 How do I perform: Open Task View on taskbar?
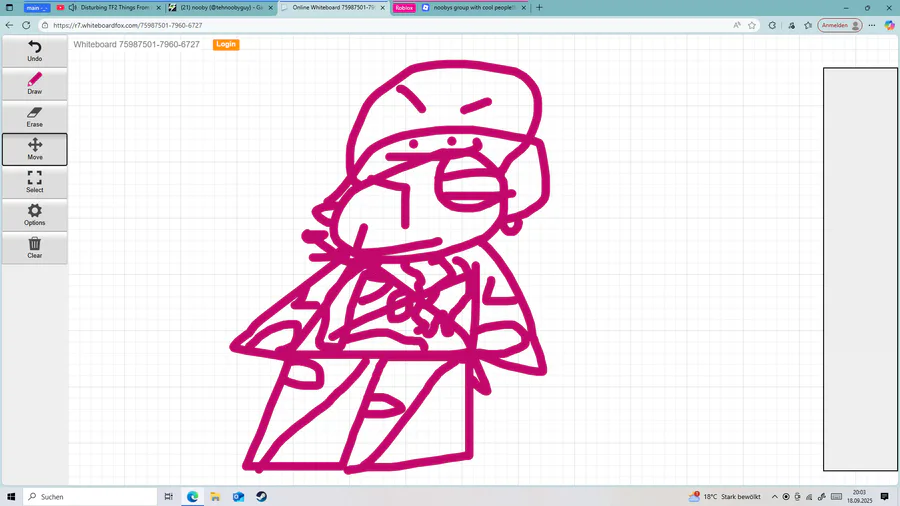[169, 496]
